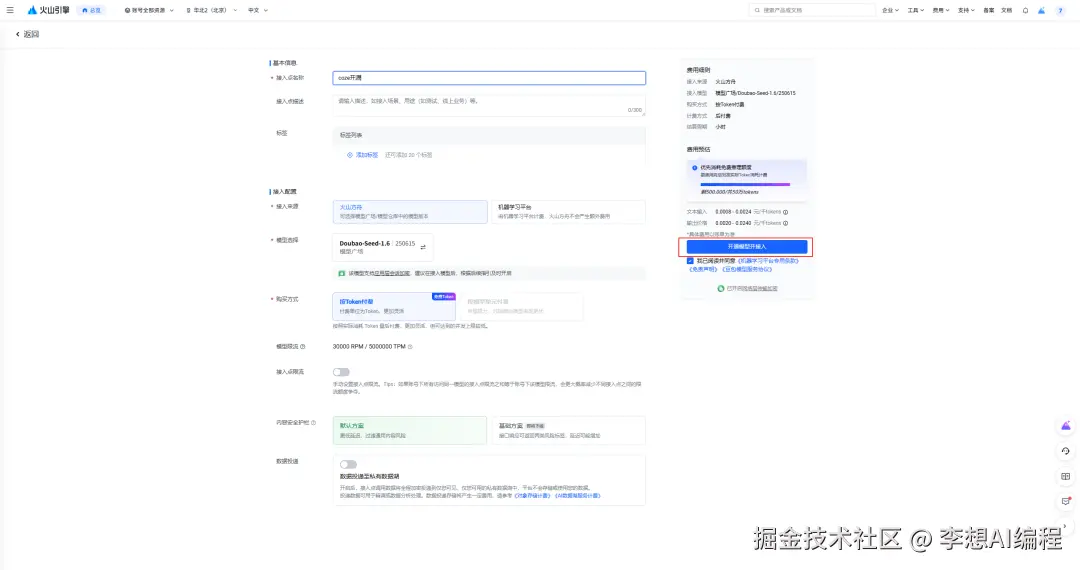
Task: Open the AI数据湖服务计费 link
Action: pos(578,496)
